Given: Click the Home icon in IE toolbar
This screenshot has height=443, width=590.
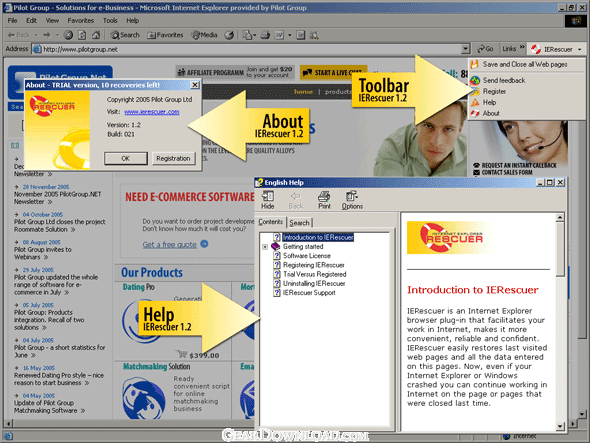Looking at the screenshot, I should (96, 35).
